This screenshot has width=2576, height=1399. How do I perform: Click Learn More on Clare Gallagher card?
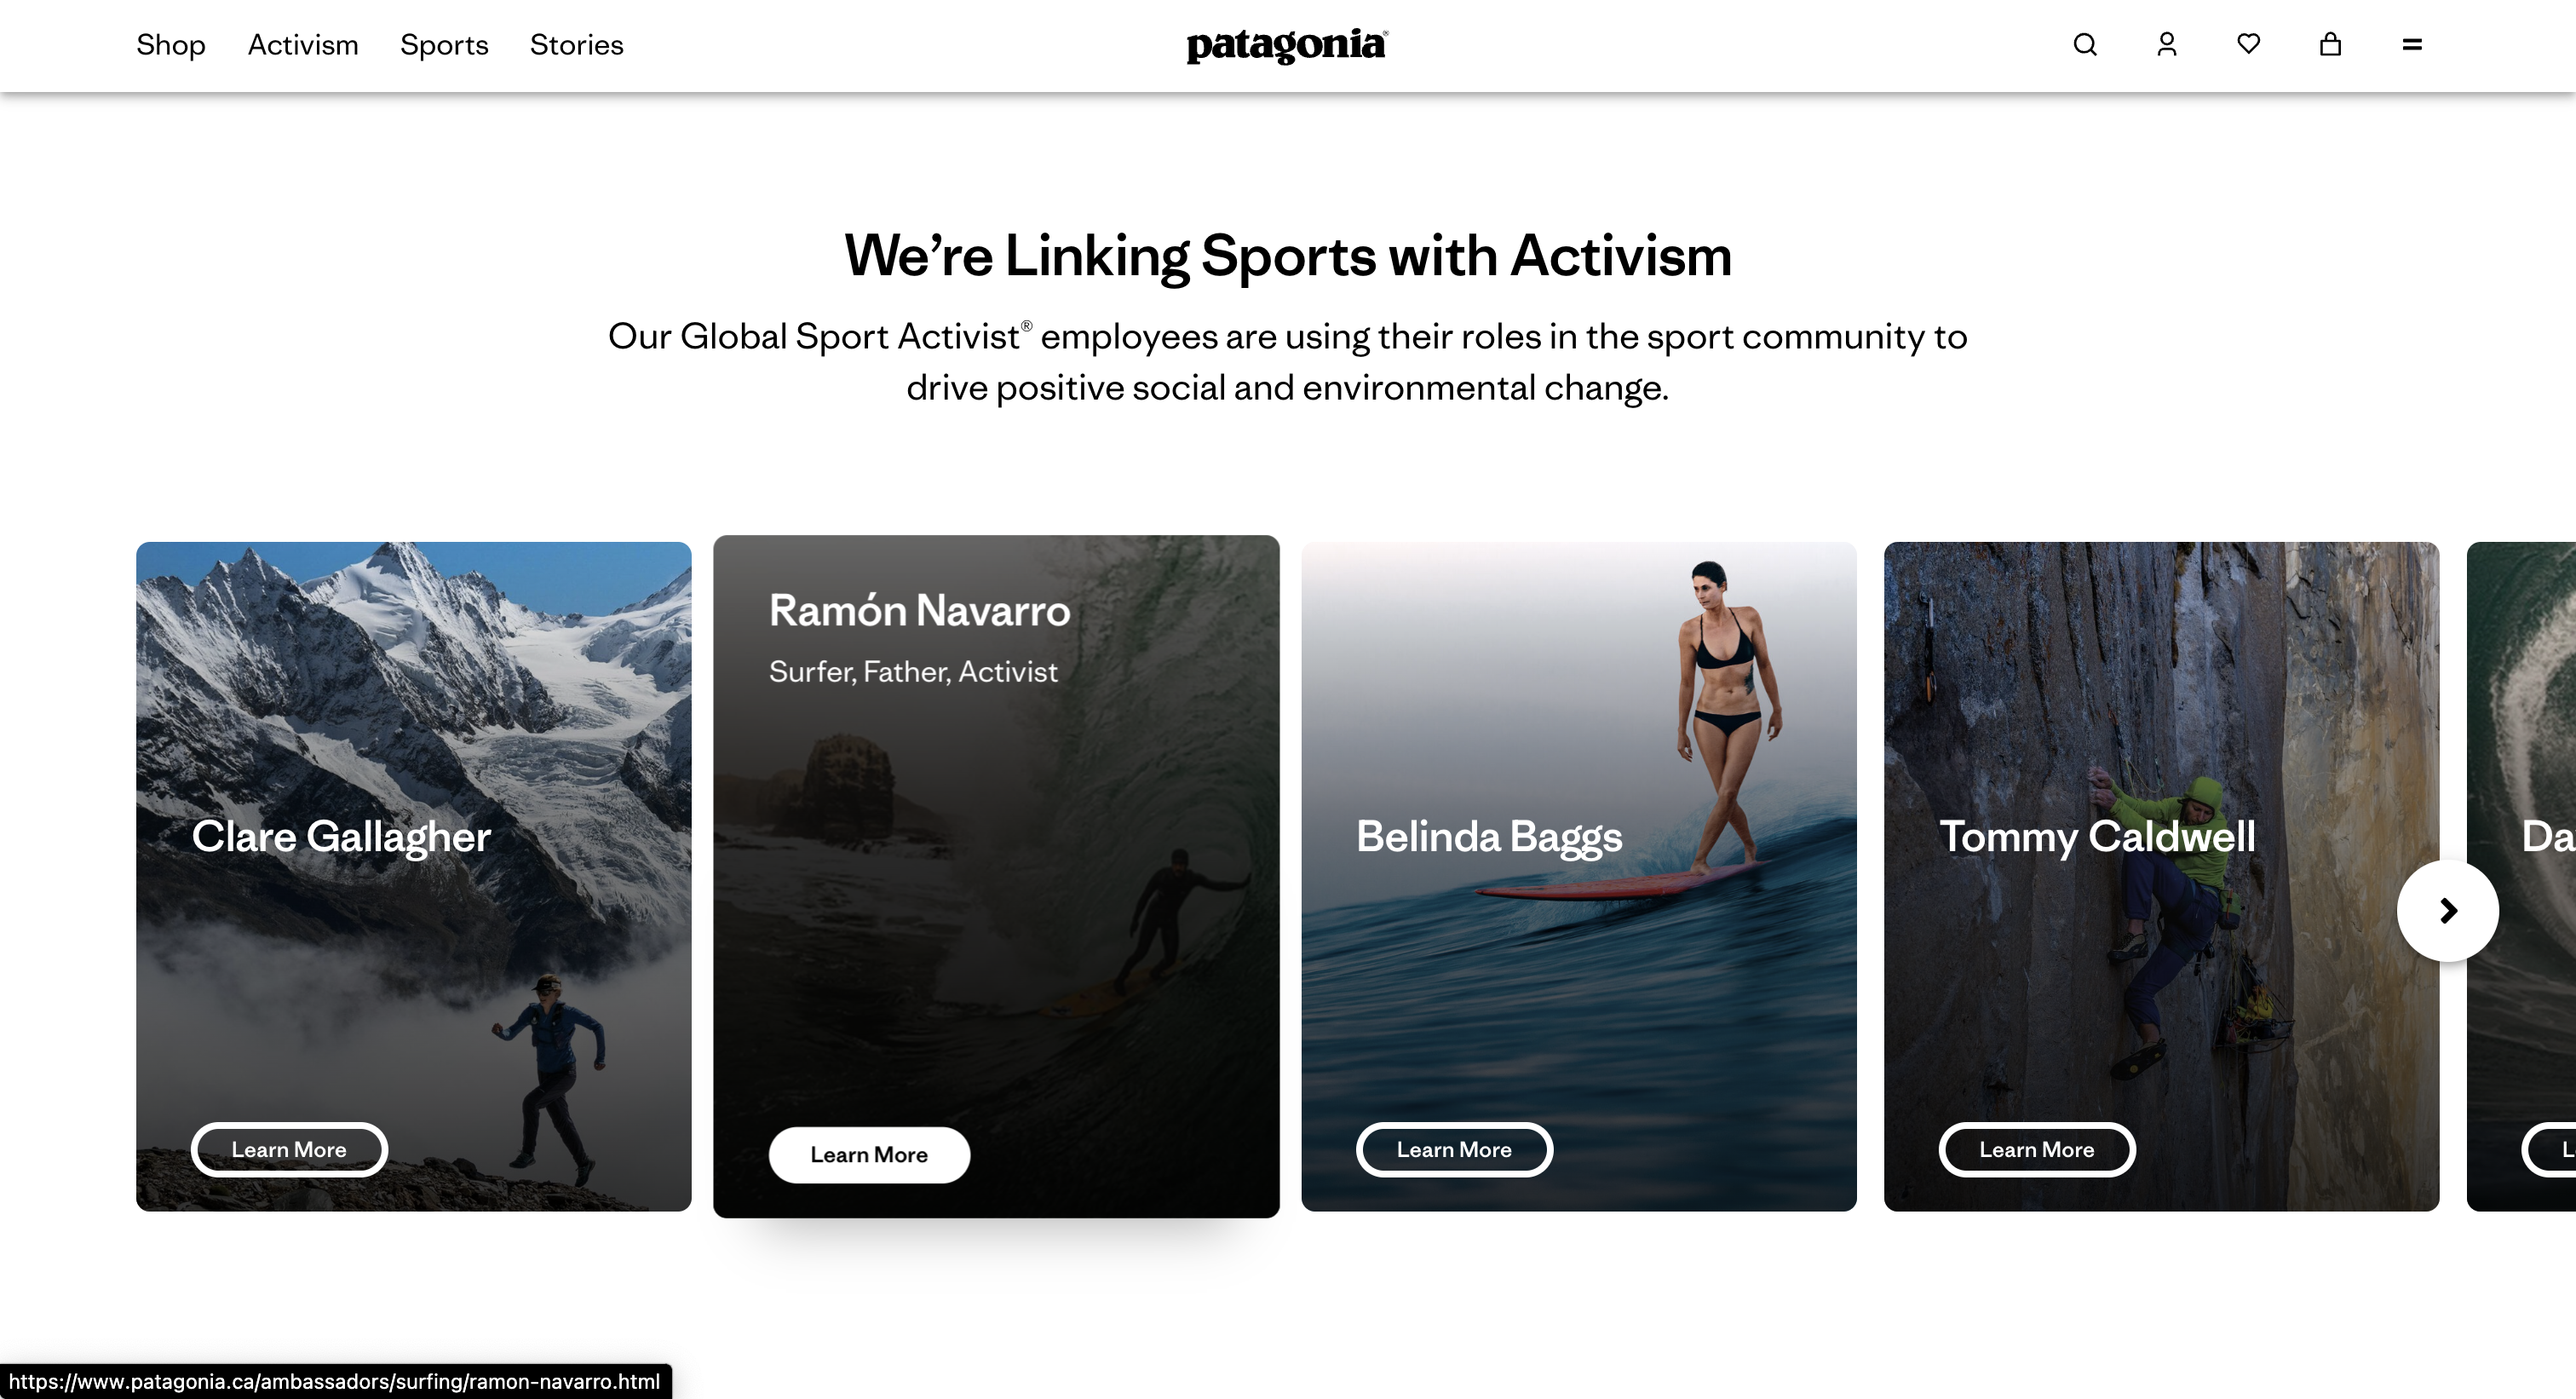(x=289, y=1149)
